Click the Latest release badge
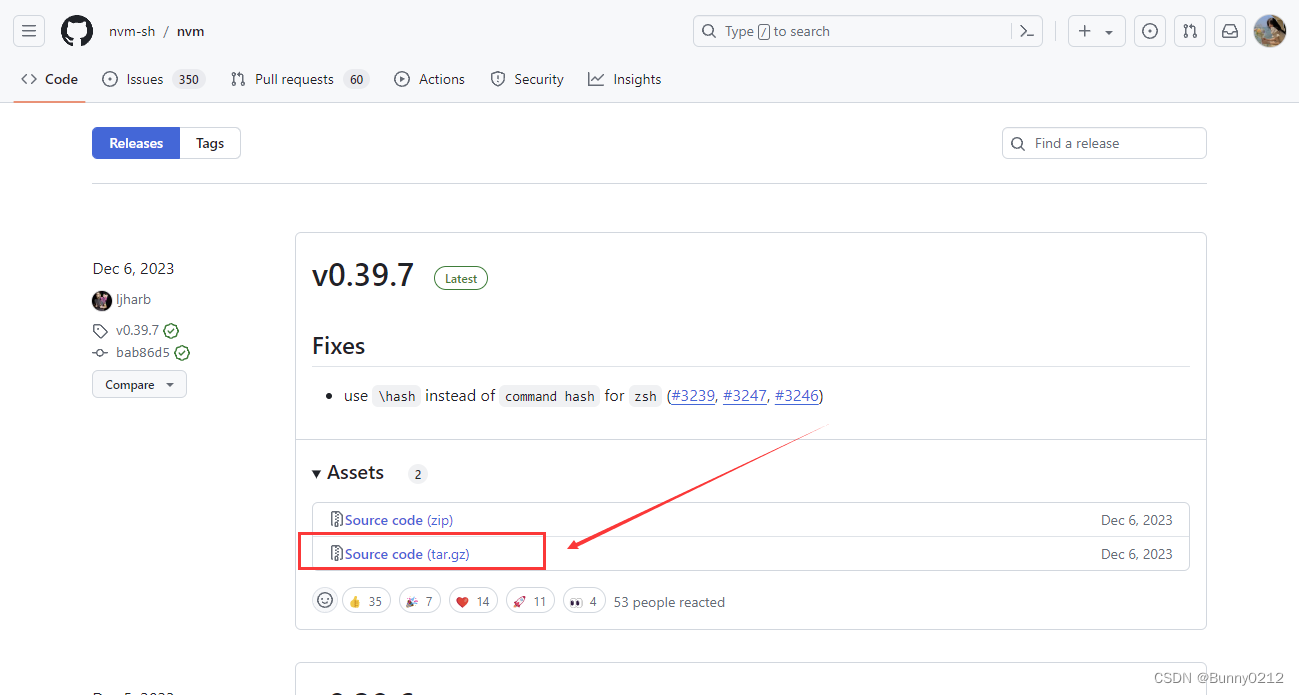1299x695 pixels. pos(461,278)
